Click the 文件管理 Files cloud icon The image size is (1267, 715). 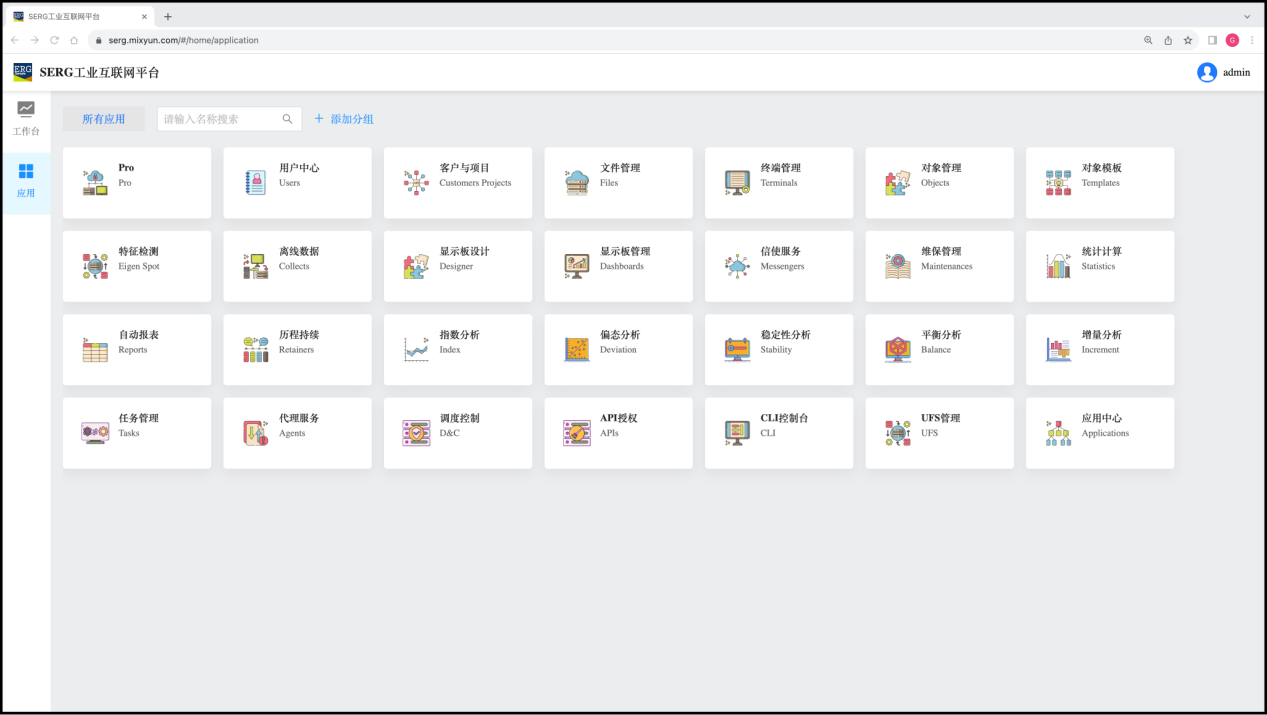577,182
